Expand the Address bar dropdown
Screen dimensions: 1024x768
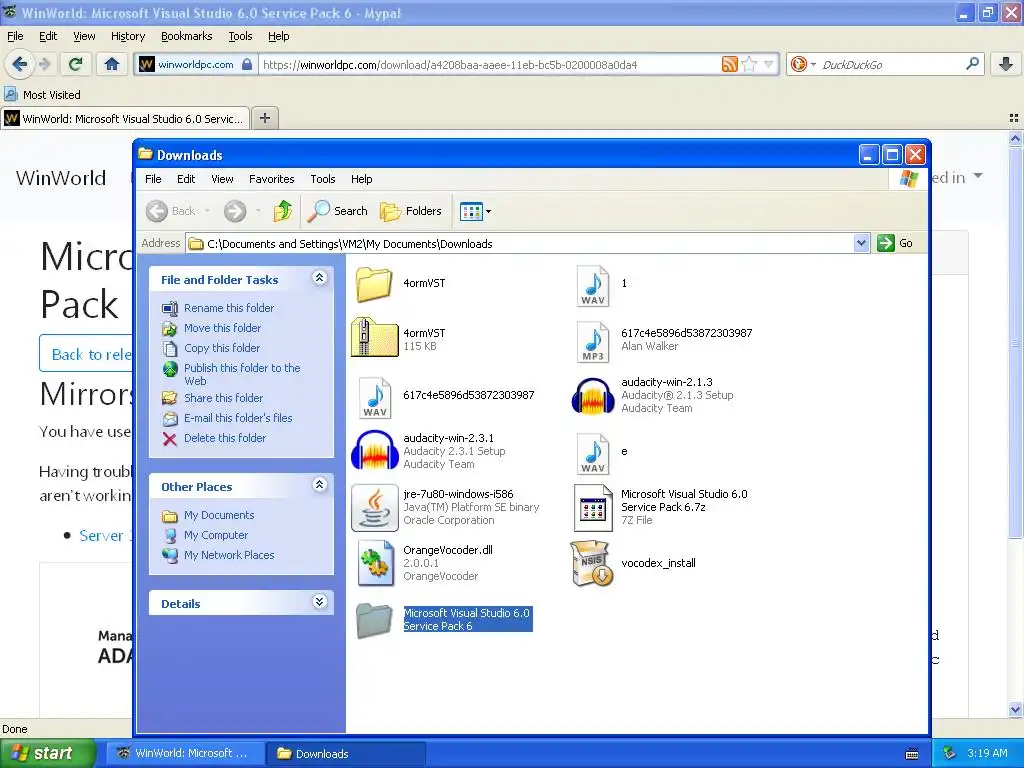(x=861, y=244)
